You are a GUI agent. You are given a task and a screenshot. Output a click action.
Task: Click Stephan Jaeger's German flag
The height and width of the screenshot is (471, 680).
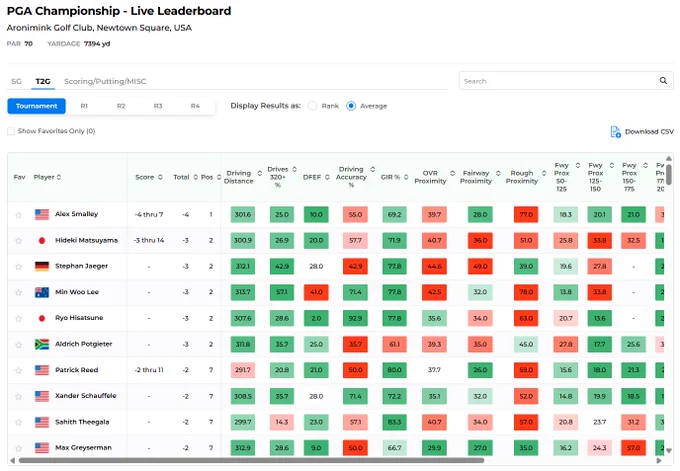[x=42, y=266]
